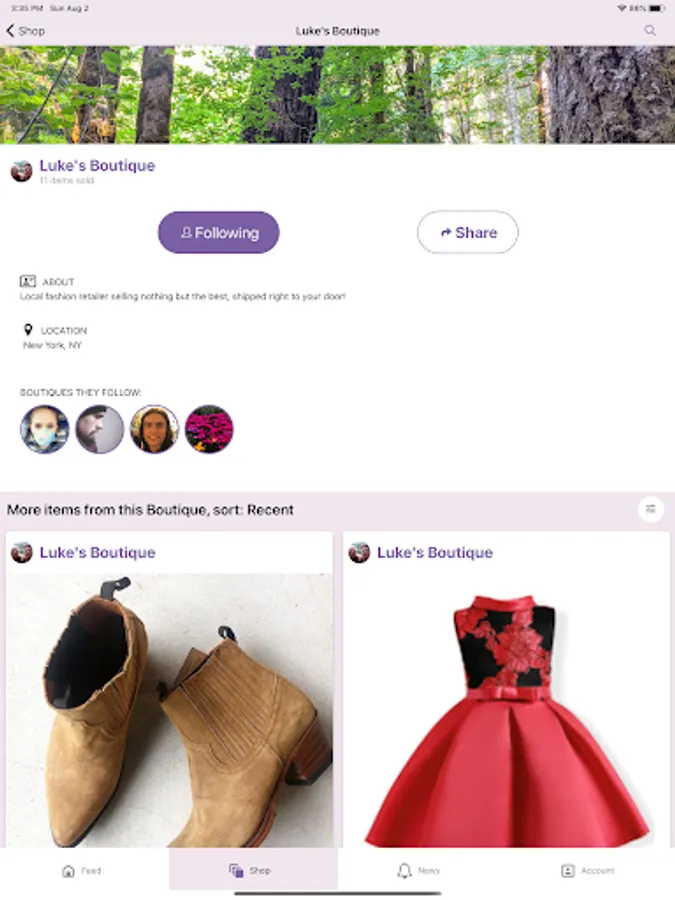View the tan suede boots item
The height and width of the screenshot is (900, 675).
pos(169,711)
